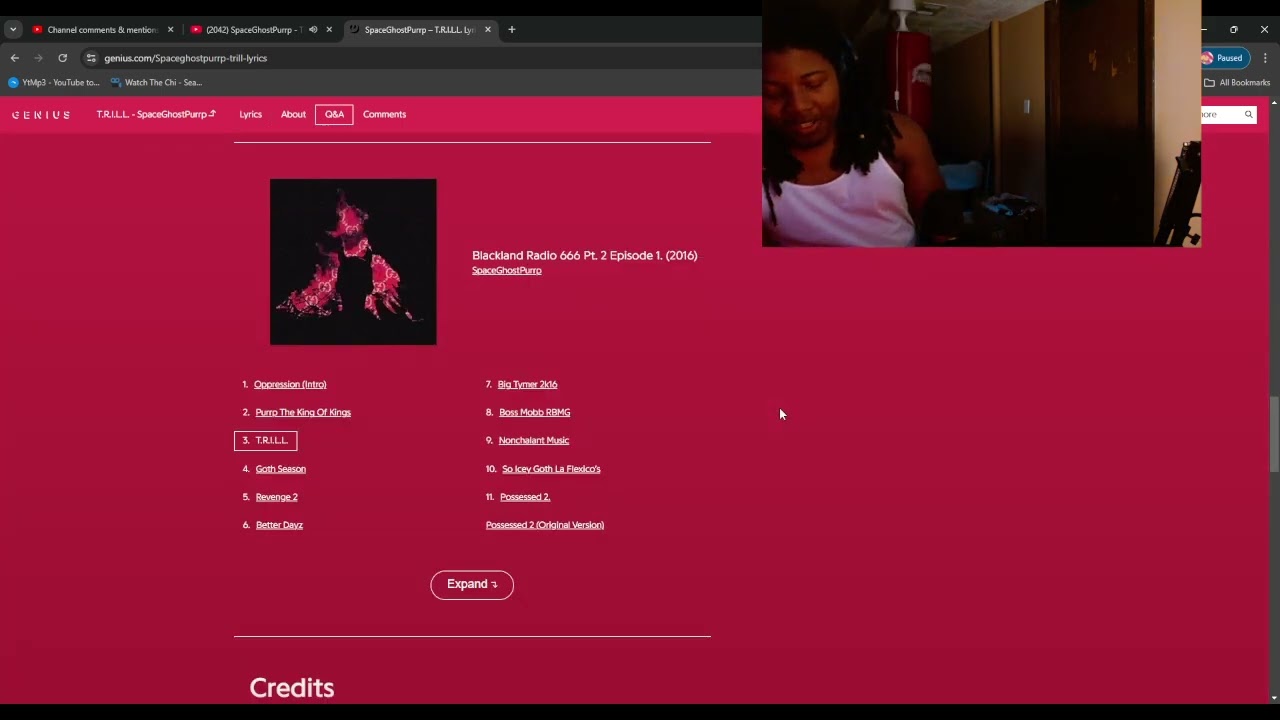Open track So Icey Goth La Flexico's
This screenshot has width=1280, height=720.
click(551, 469)
